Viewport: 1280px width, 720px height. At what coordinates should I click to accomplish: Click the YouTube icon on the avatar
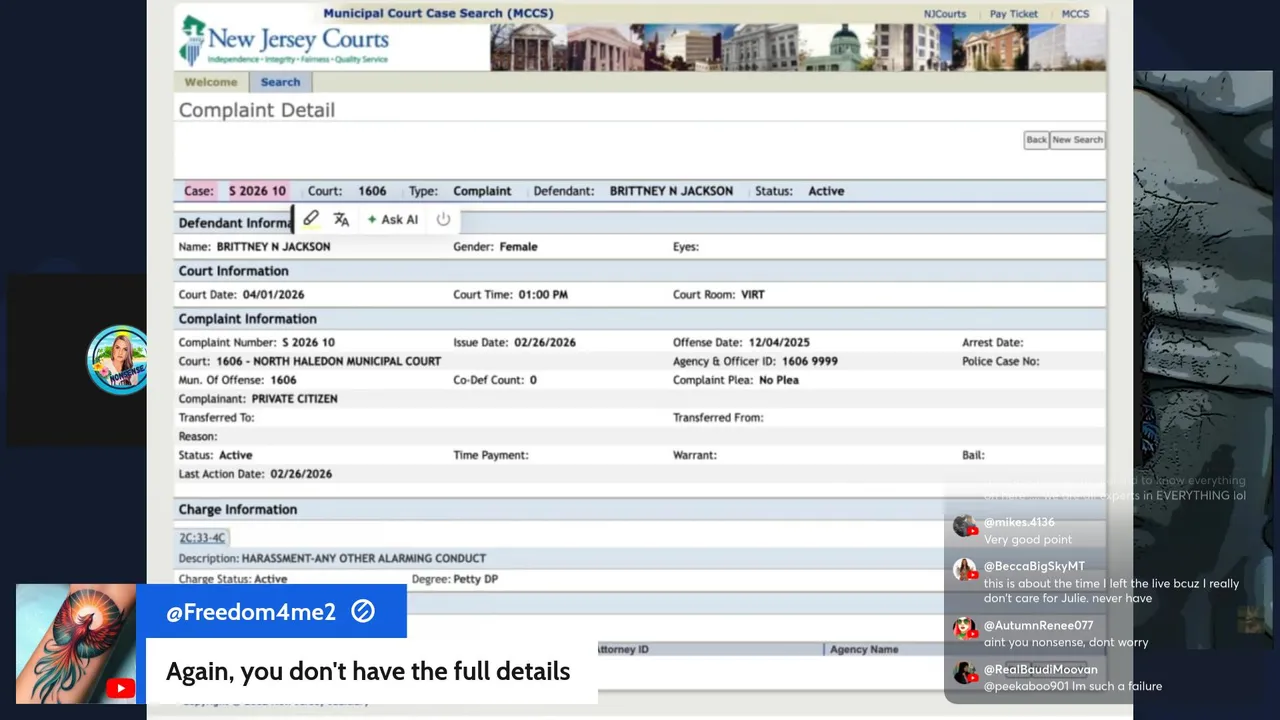[x=120, y=688]
